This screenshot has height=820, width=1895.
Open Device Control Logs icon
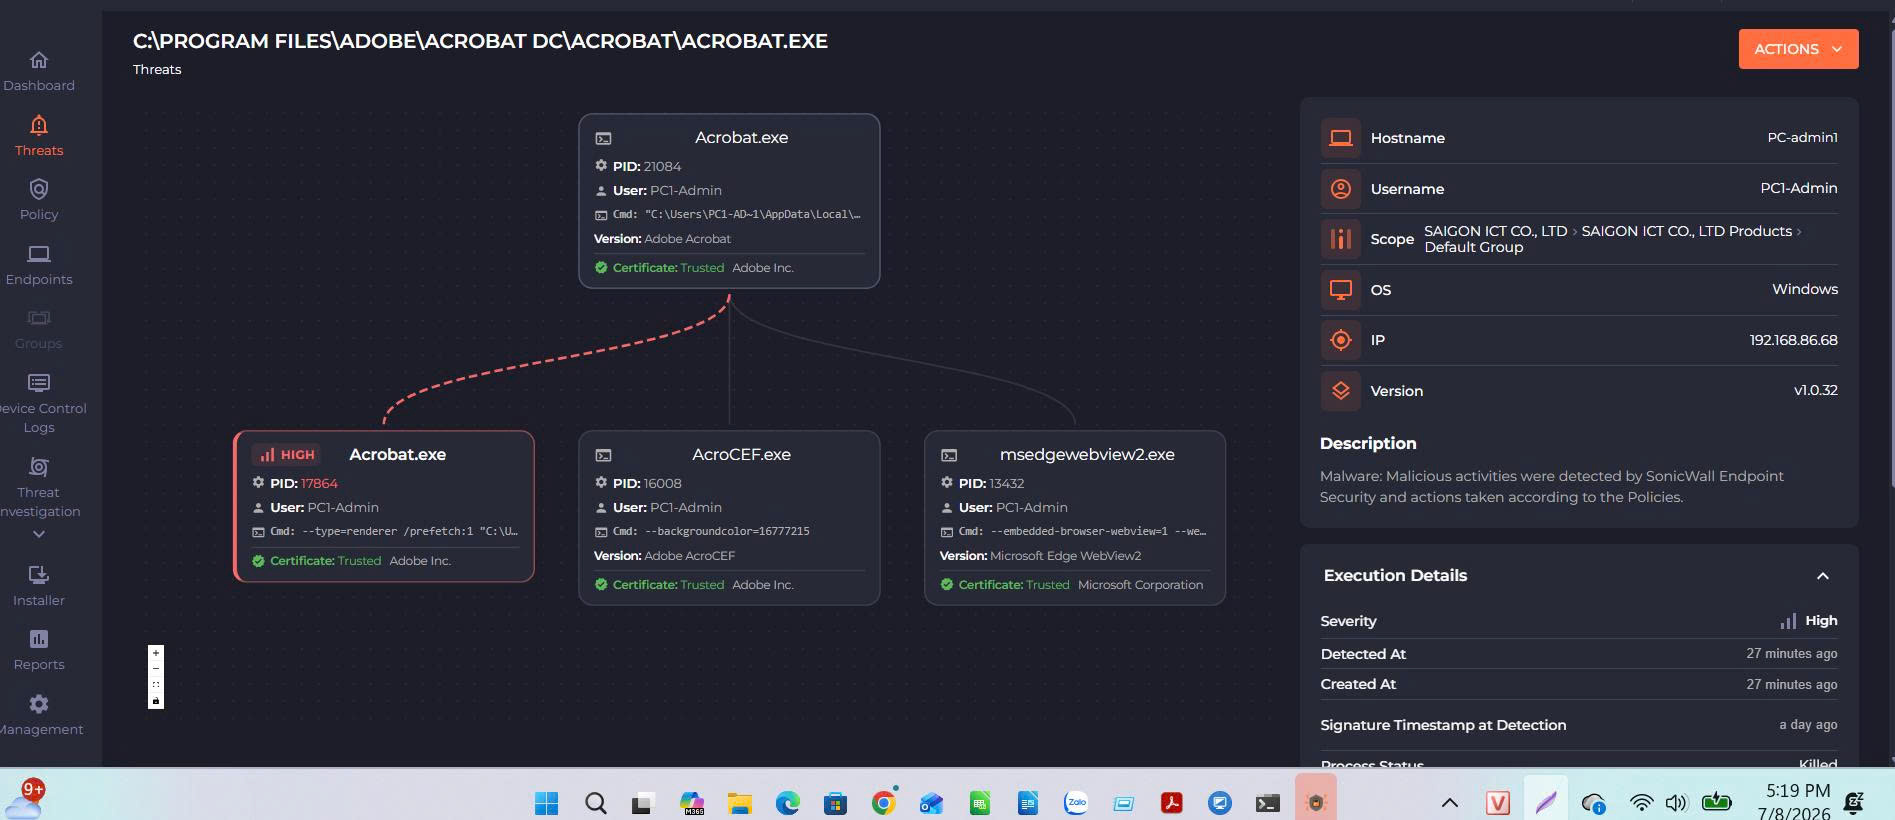point(39,383)
